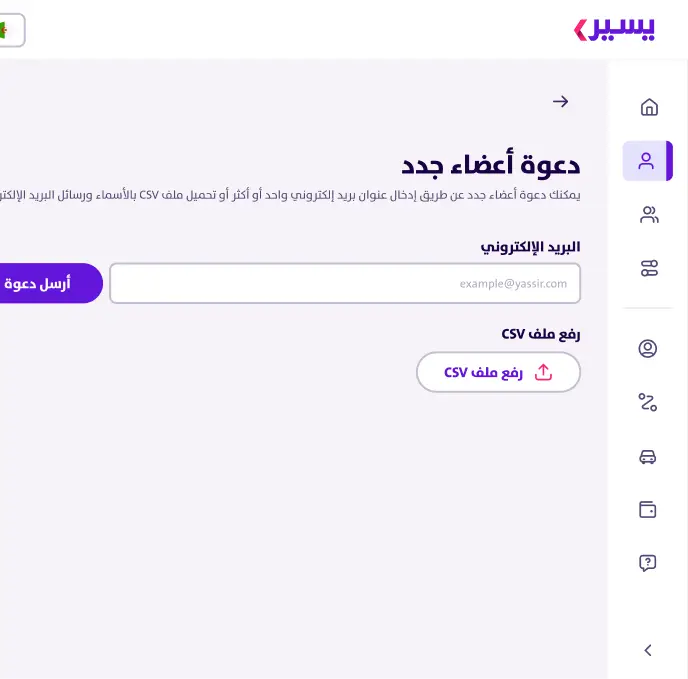Click the البريد الإلكتروني field label
688x679 pixels.
point(530,247)
